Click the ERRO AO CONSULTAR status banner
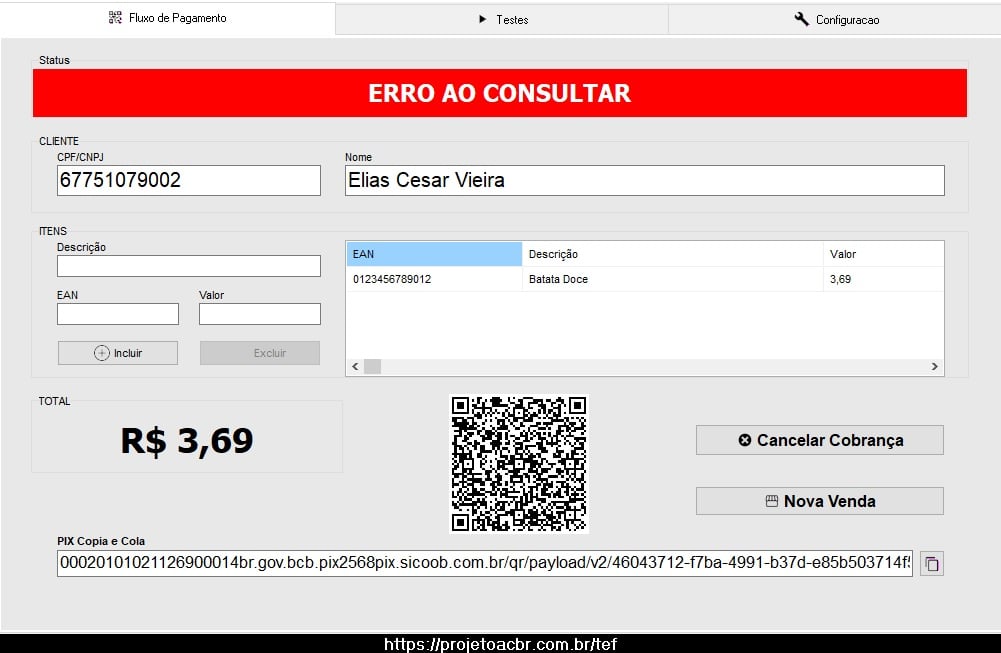1001x653 pixels. (500, 93)
